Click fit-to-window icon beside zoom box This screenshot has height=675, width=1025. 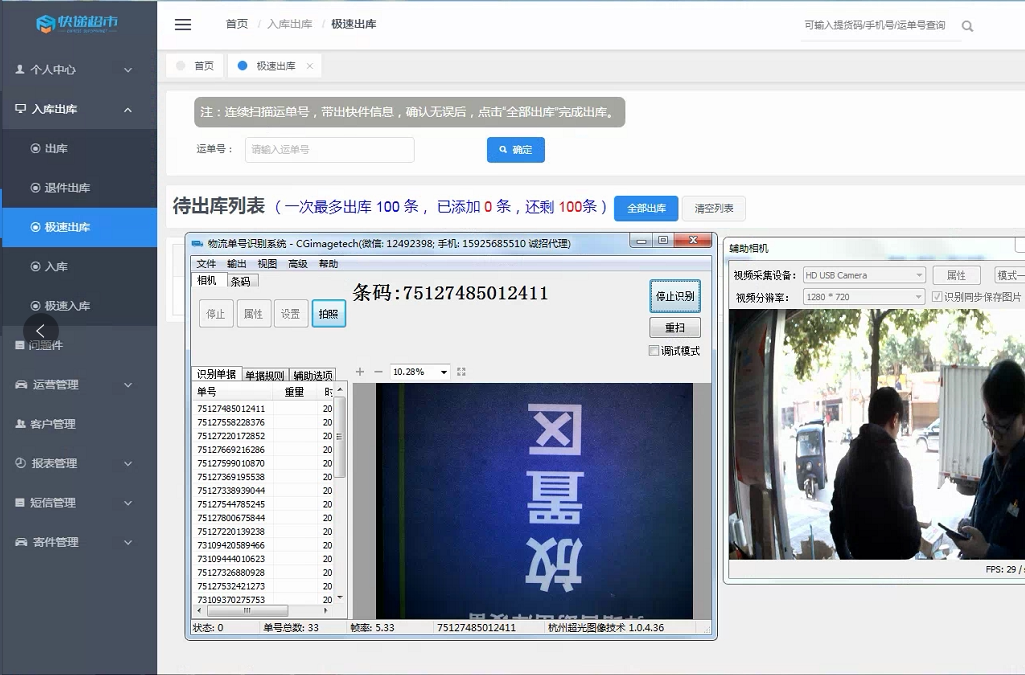click(462, 372)
